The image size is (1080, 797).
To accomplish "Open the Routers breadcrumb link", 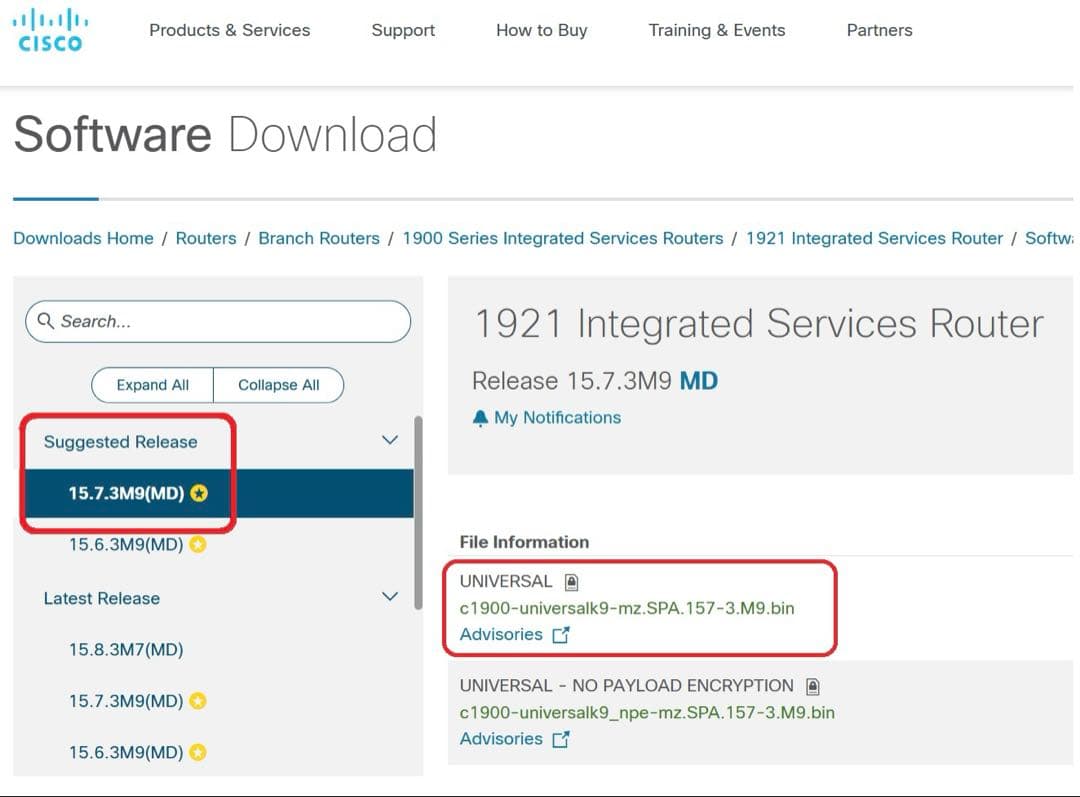I will pos(206,238).
